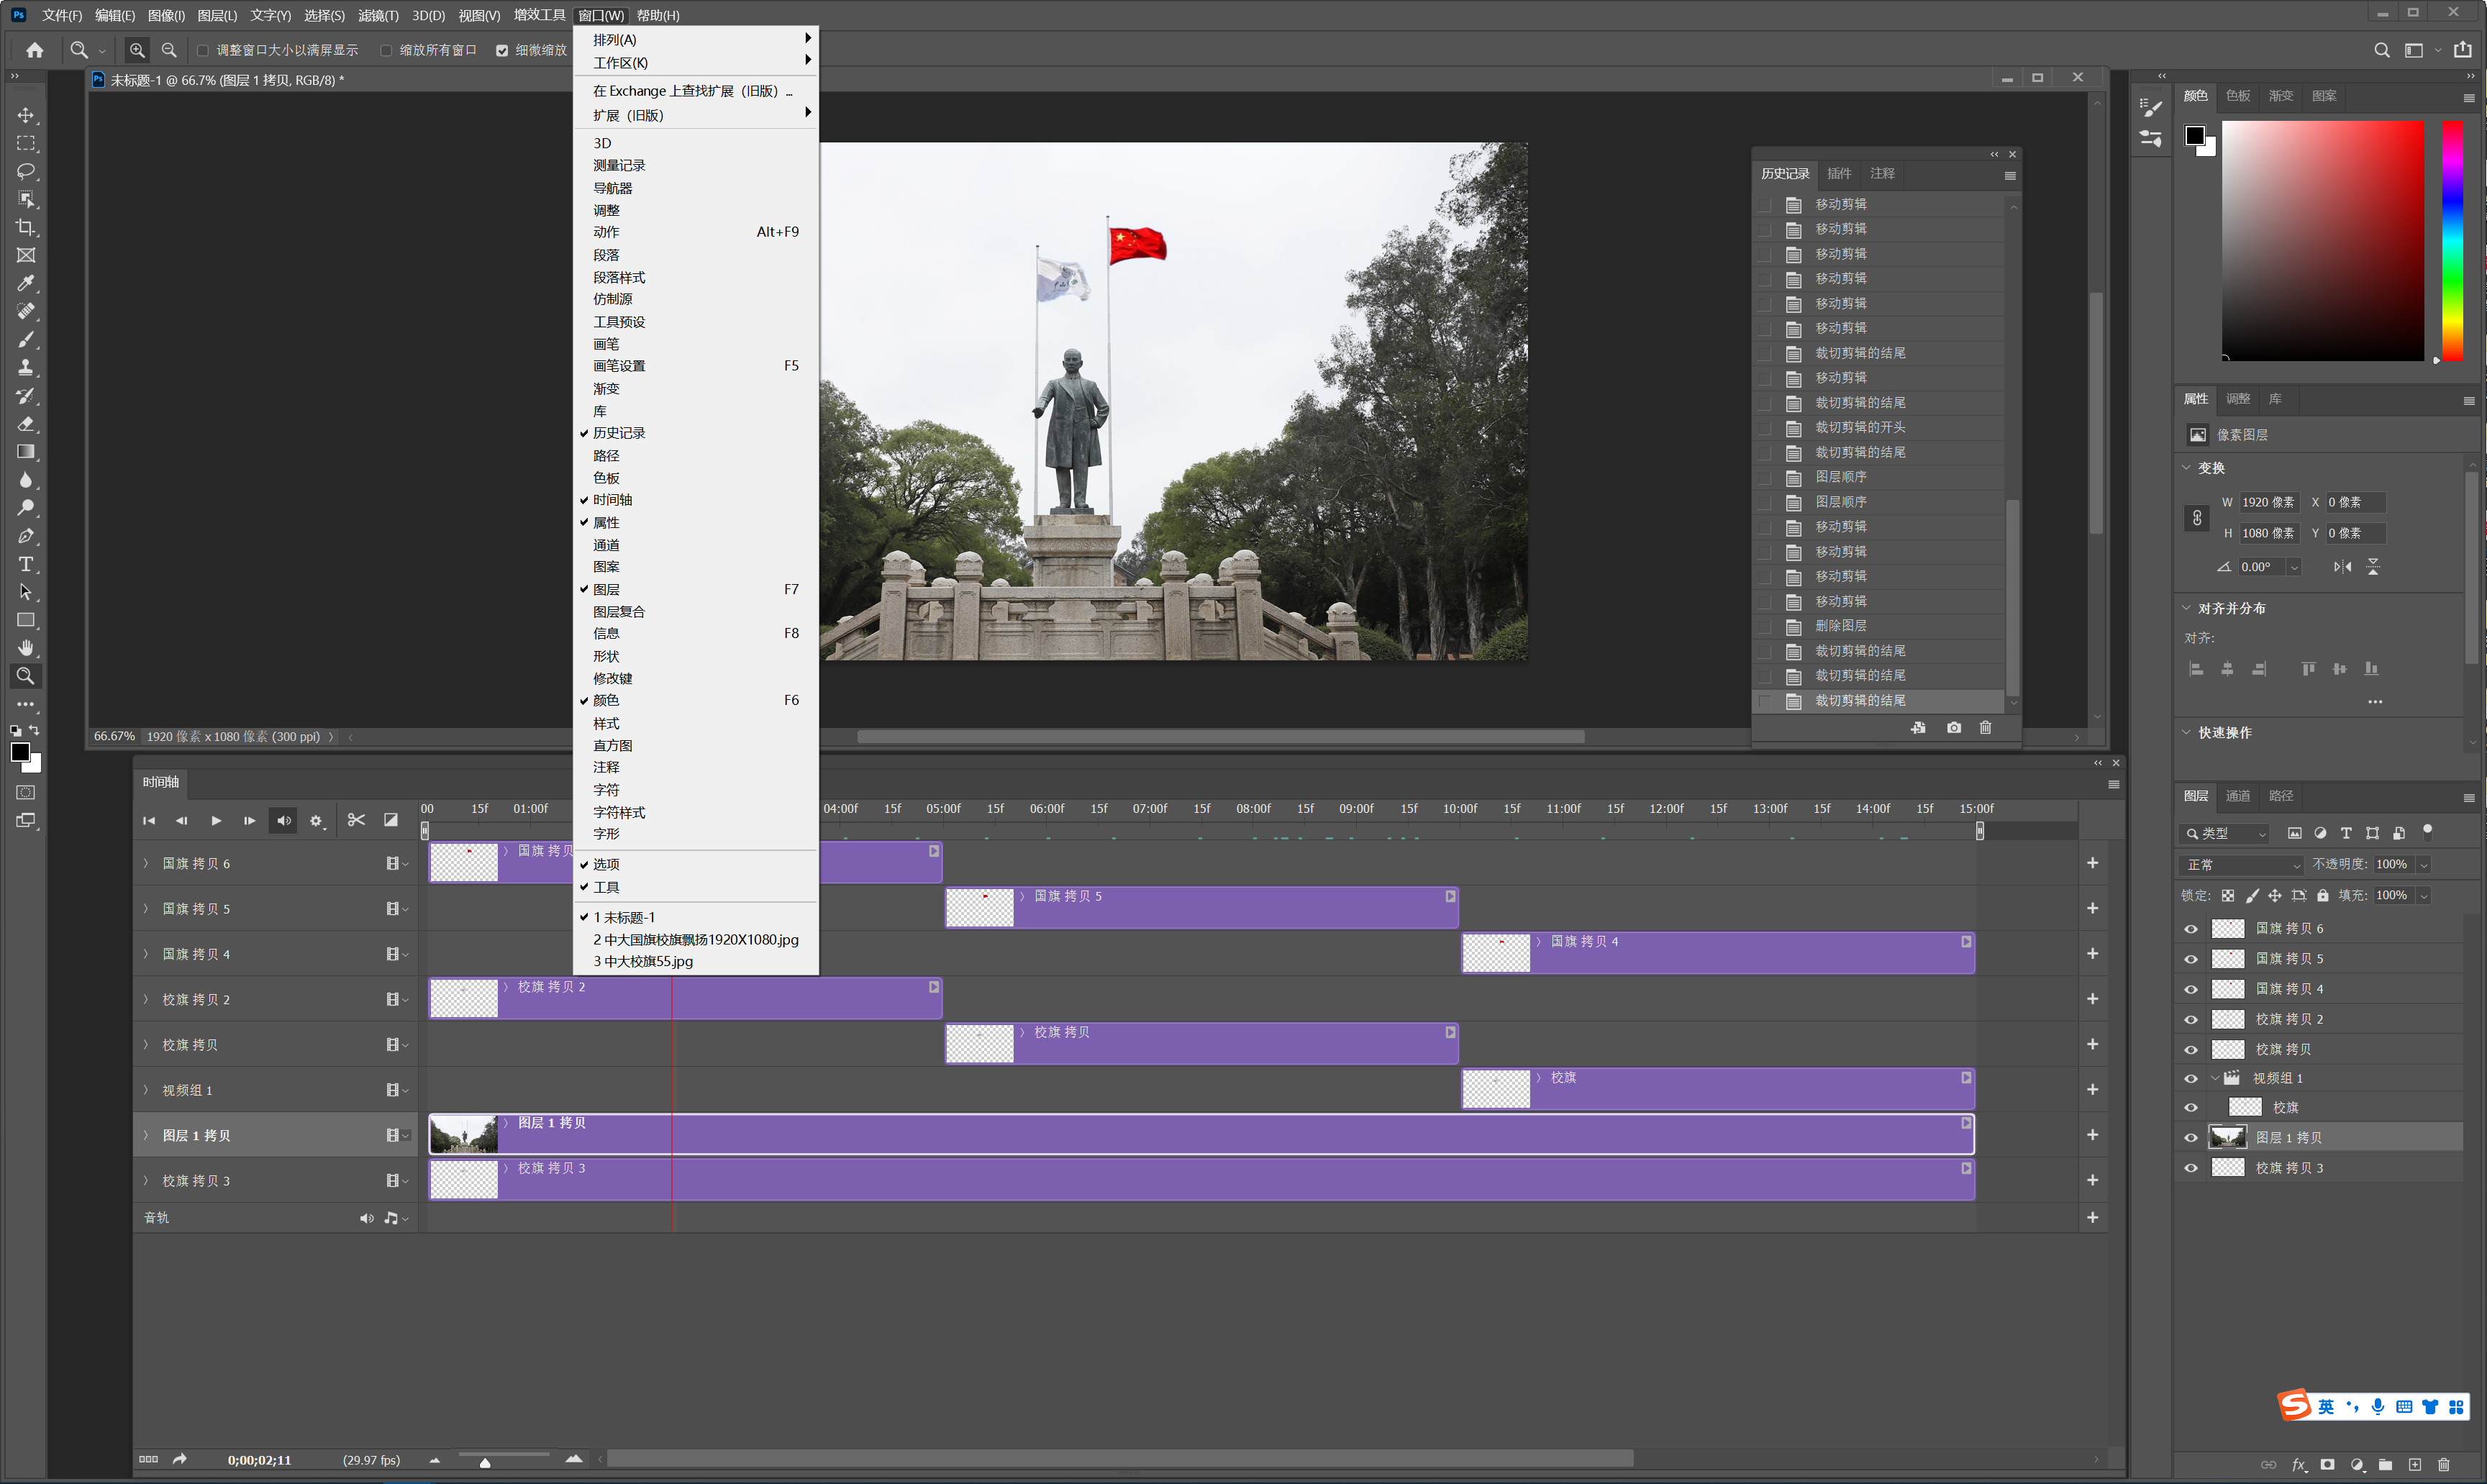The image size is (2487, 1484).
Task: Create new snapshot with camera icon
Action: tap(1953, 728)
